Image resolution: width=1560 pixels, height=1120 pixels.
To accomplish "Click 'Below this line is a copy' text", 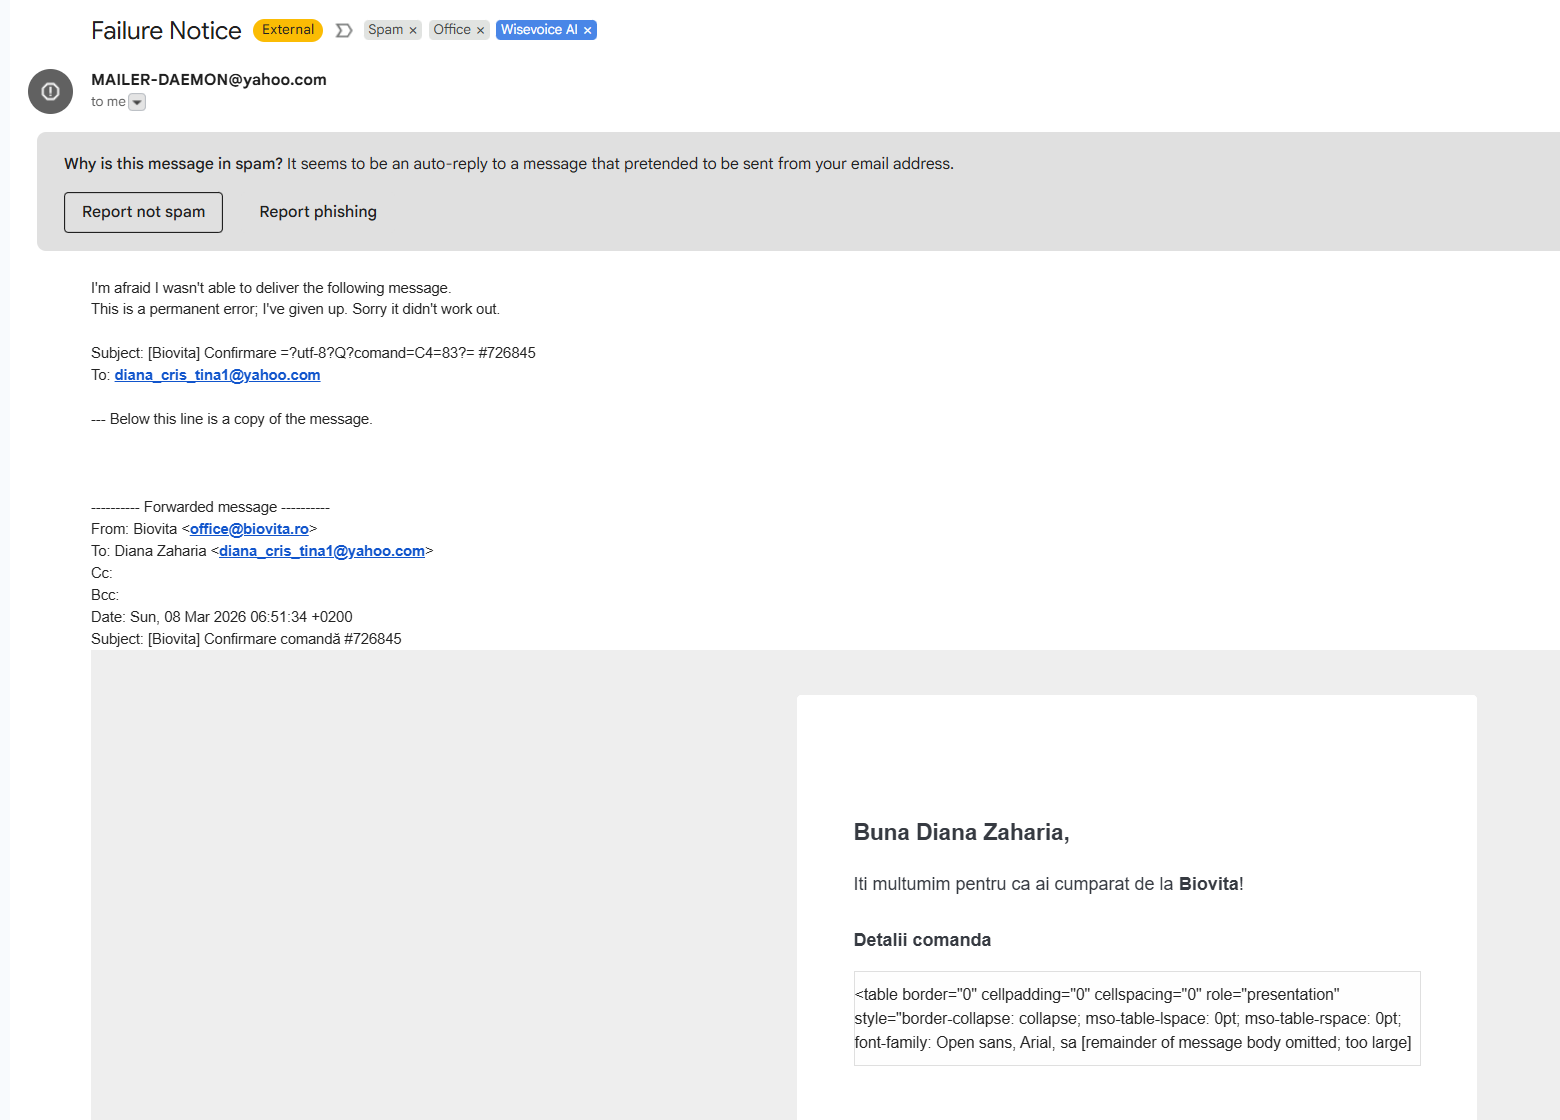I will point(231,419).
